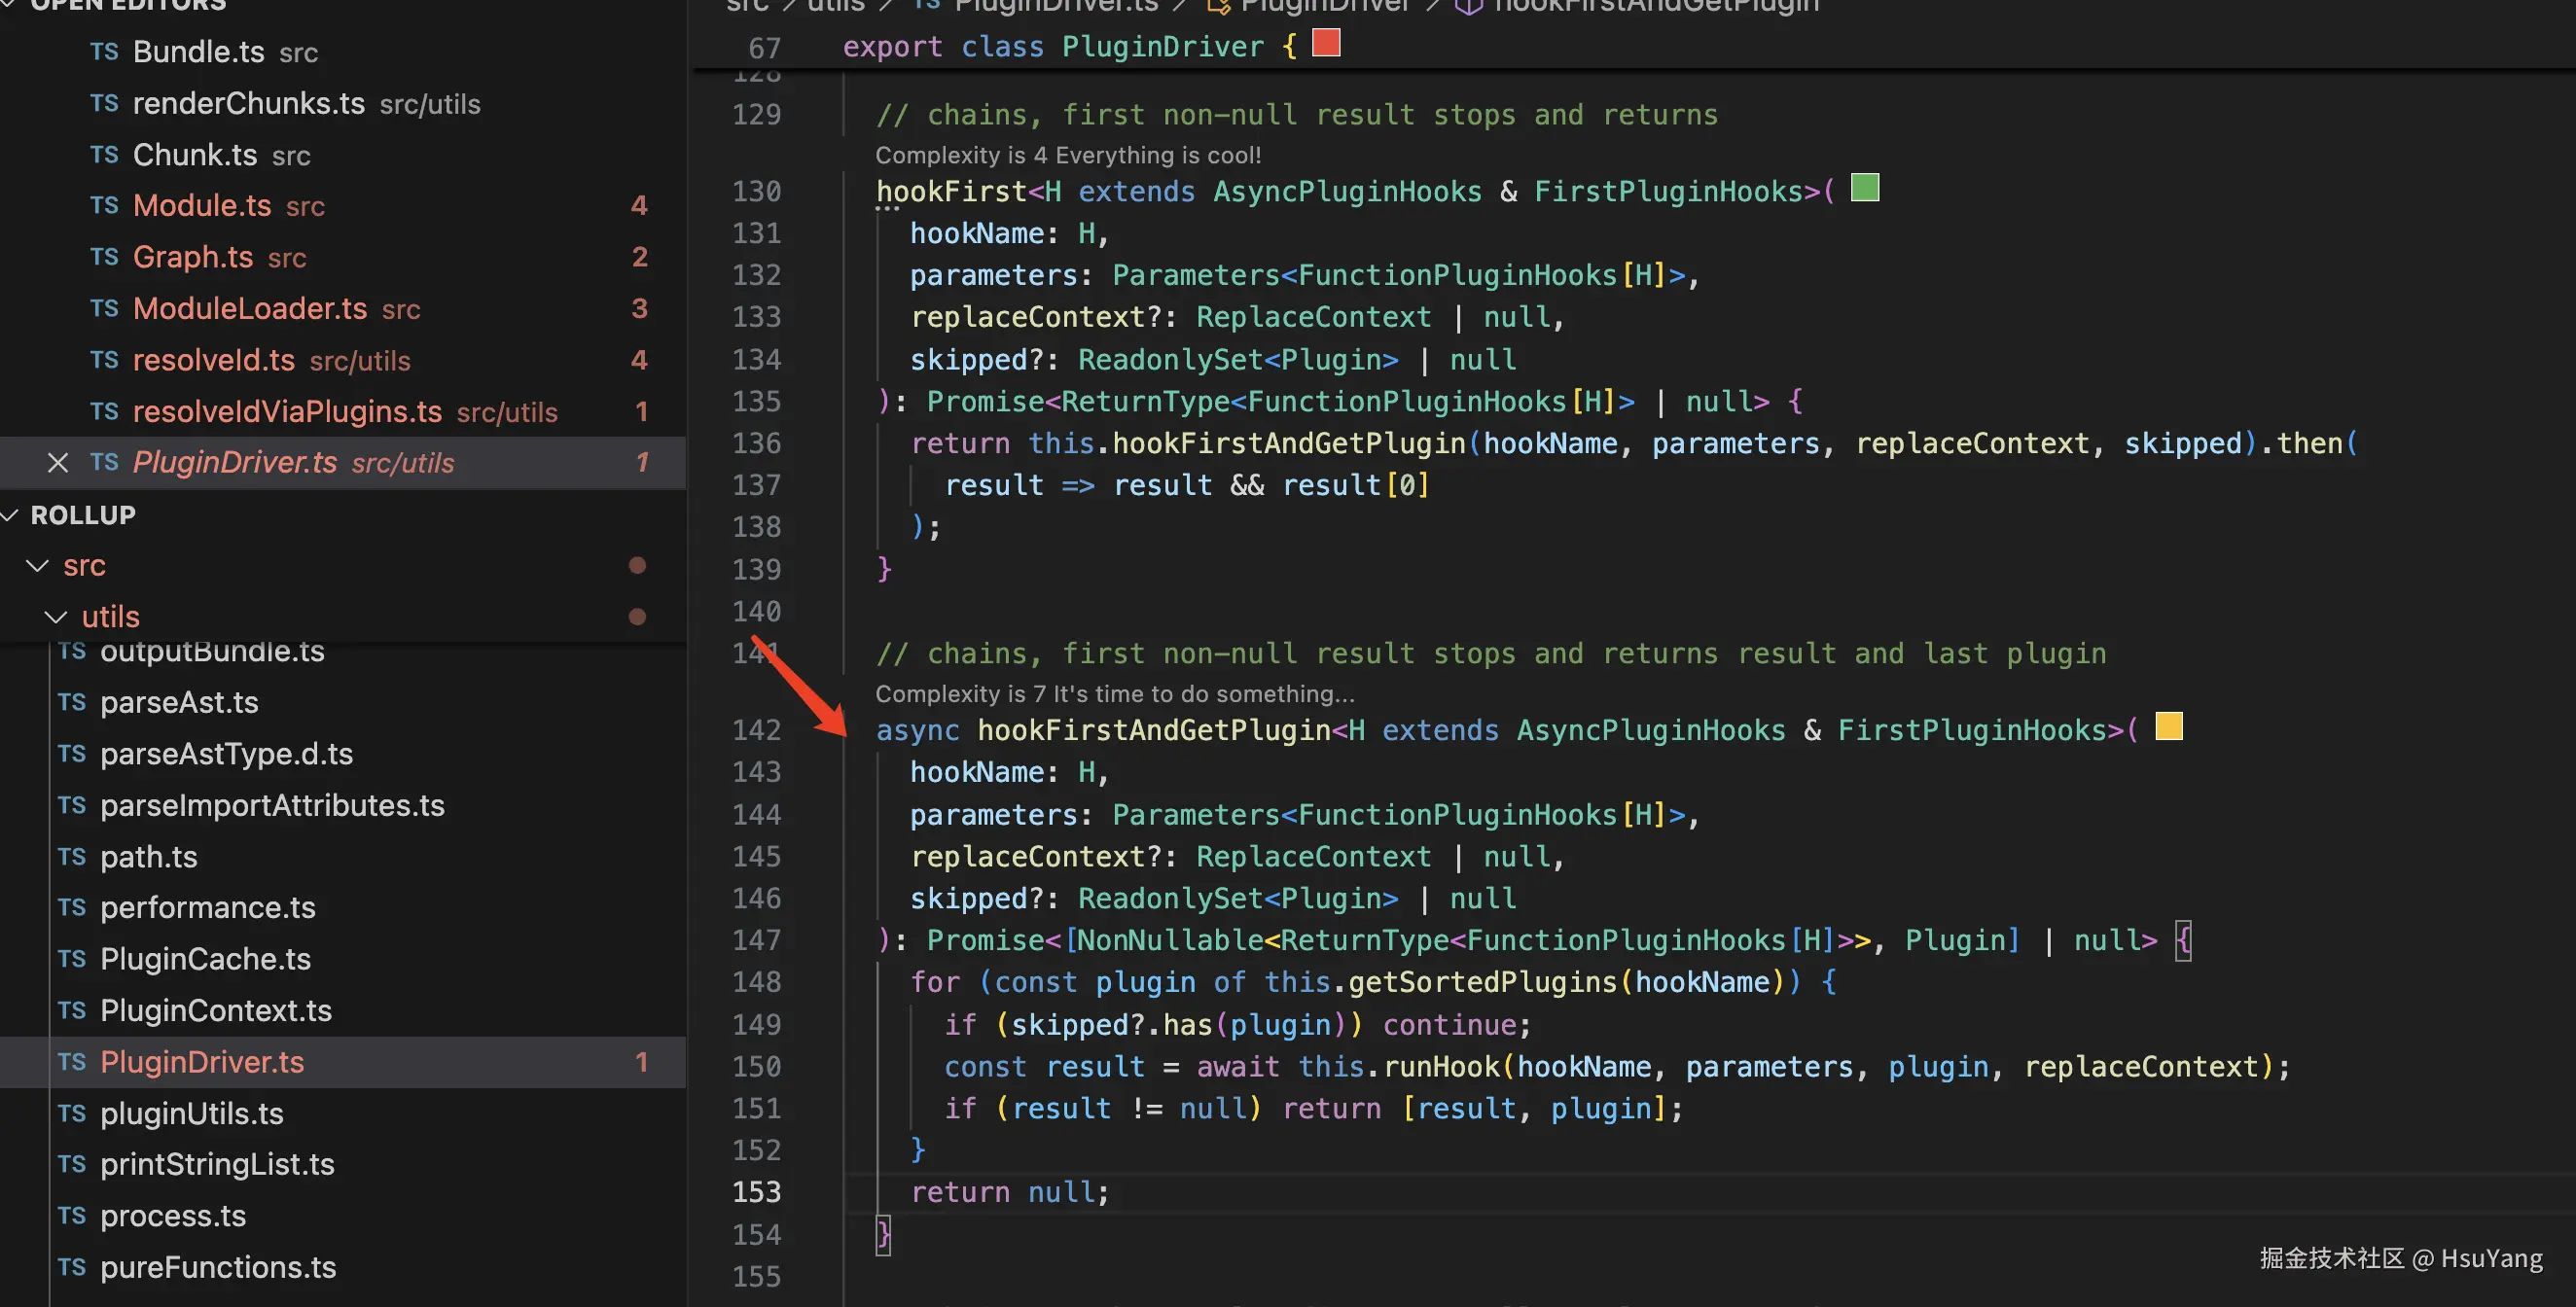
Task: Click the TS icon of Module.ts
Action: pos(104,206)
